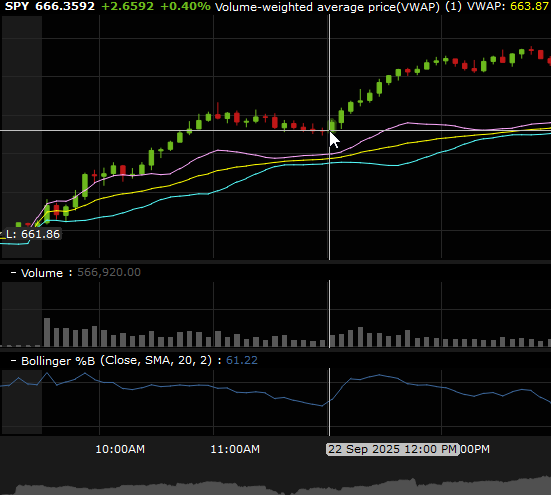Click the Bollinger %B reading 61.22
551x495 pixels.
[x=242, y=360]
